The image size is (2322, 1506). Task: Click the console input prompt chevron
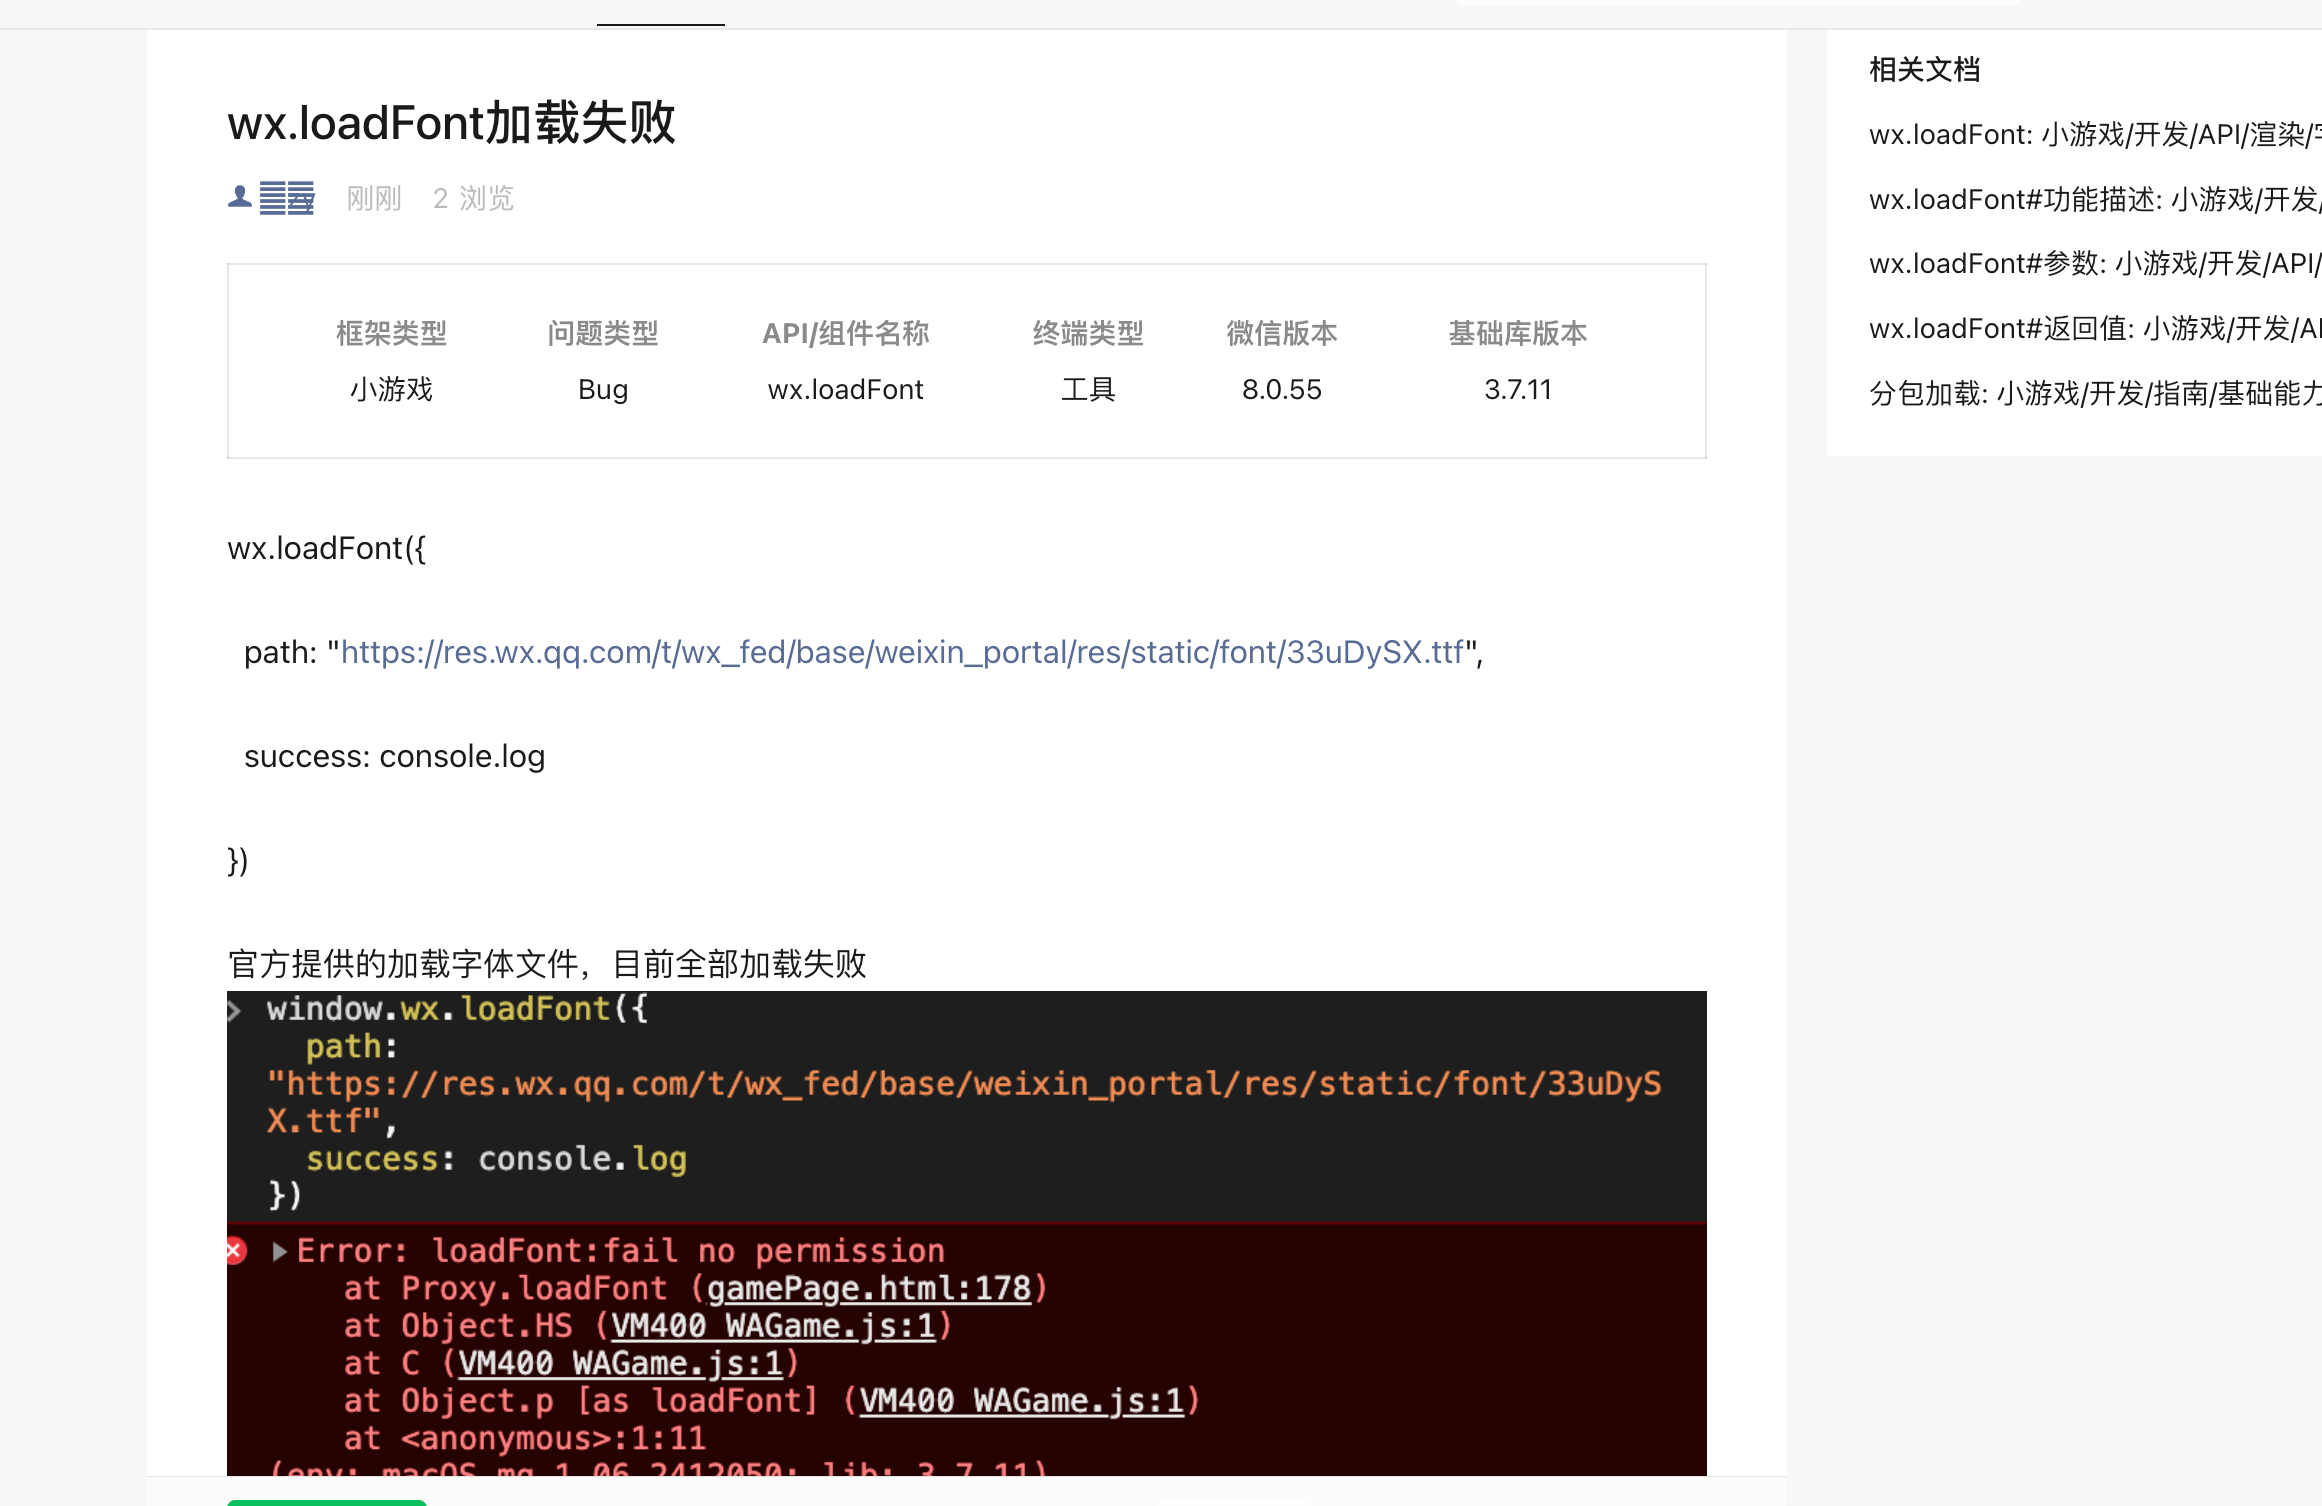(x=235, y=1011)
